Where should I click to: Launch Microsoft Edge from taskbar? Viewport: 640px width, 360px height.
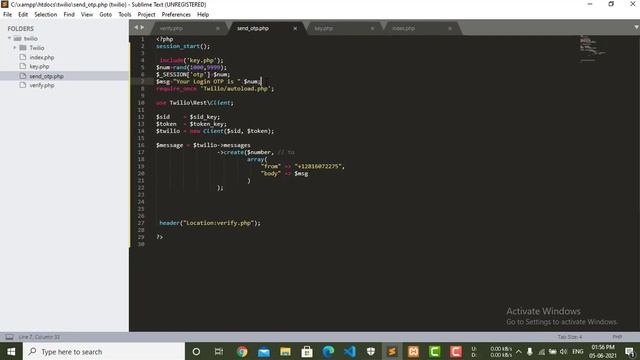328,351
